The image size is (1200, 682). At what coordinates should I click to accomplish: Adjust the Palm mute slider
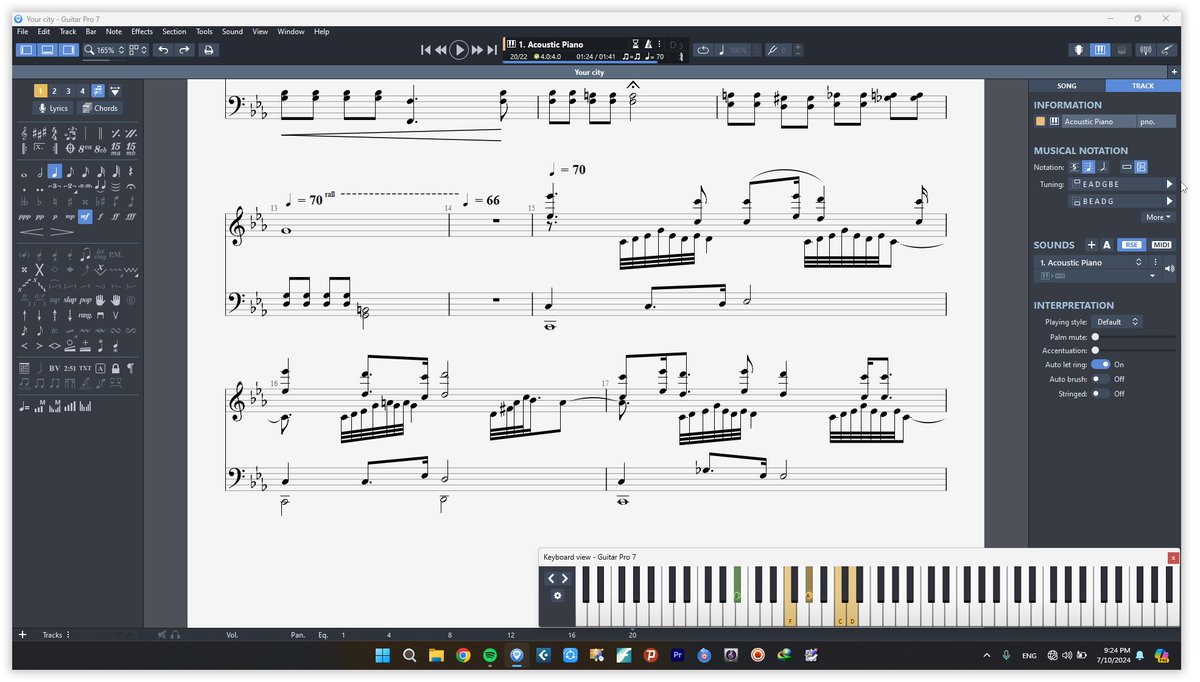[x=1134, y=337]
